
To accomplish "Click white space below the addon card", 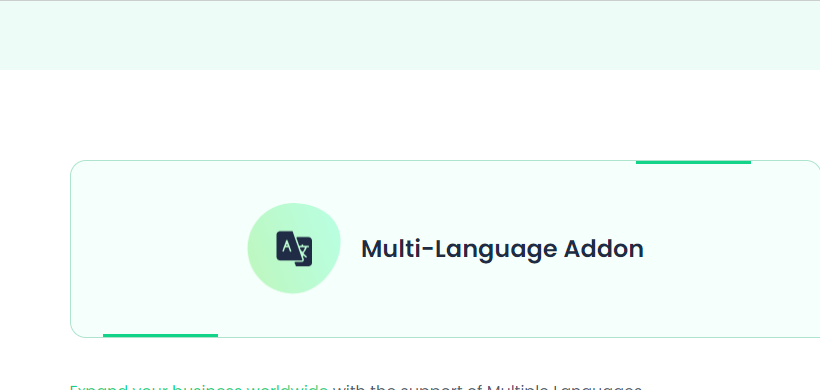I will tap(410, 360).
